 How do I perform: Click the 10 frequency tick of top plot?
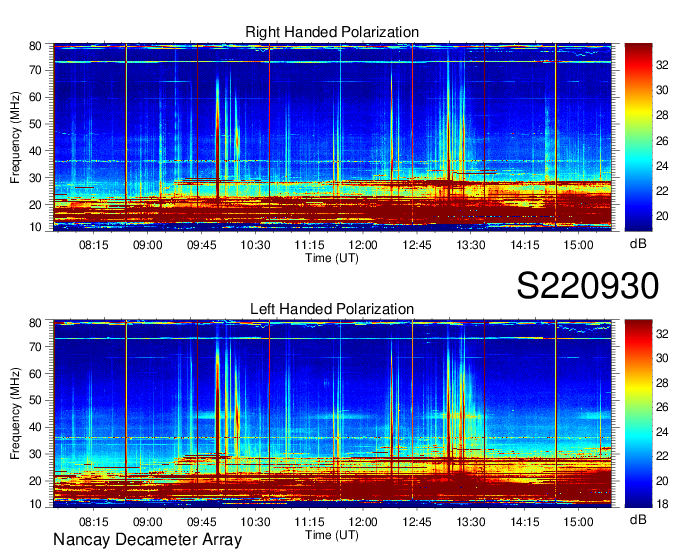(35, 227)
